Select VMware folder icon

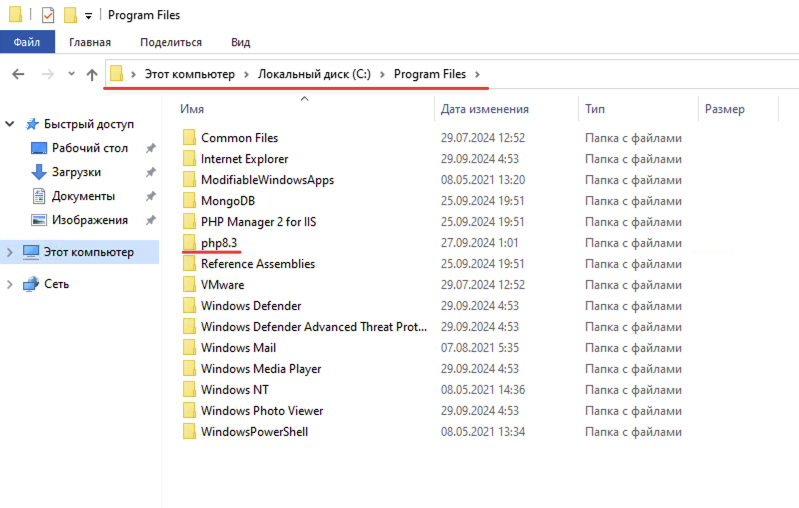coord(189,284)
